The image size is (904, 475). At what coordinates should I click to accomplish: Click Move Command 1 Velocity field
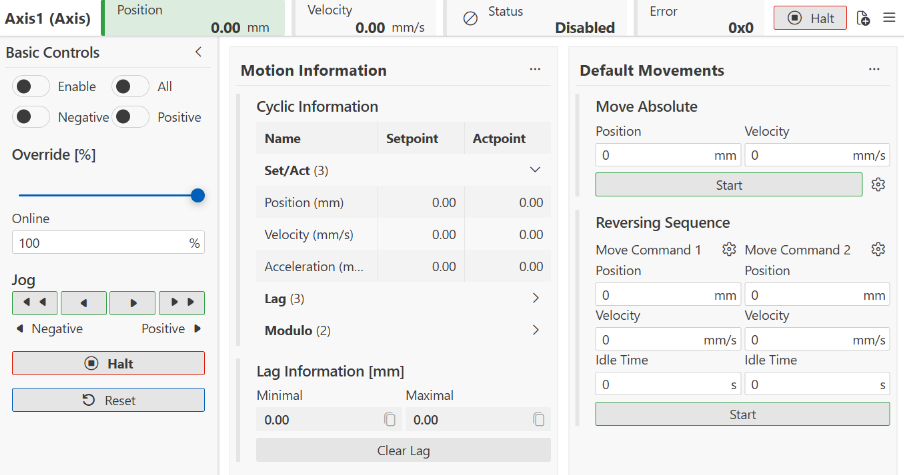669,340
